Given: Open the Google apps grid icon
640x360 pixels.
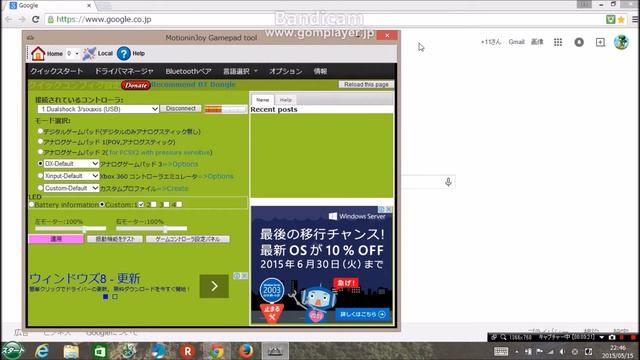Looking at the screenshot, I should coord(558,42).
